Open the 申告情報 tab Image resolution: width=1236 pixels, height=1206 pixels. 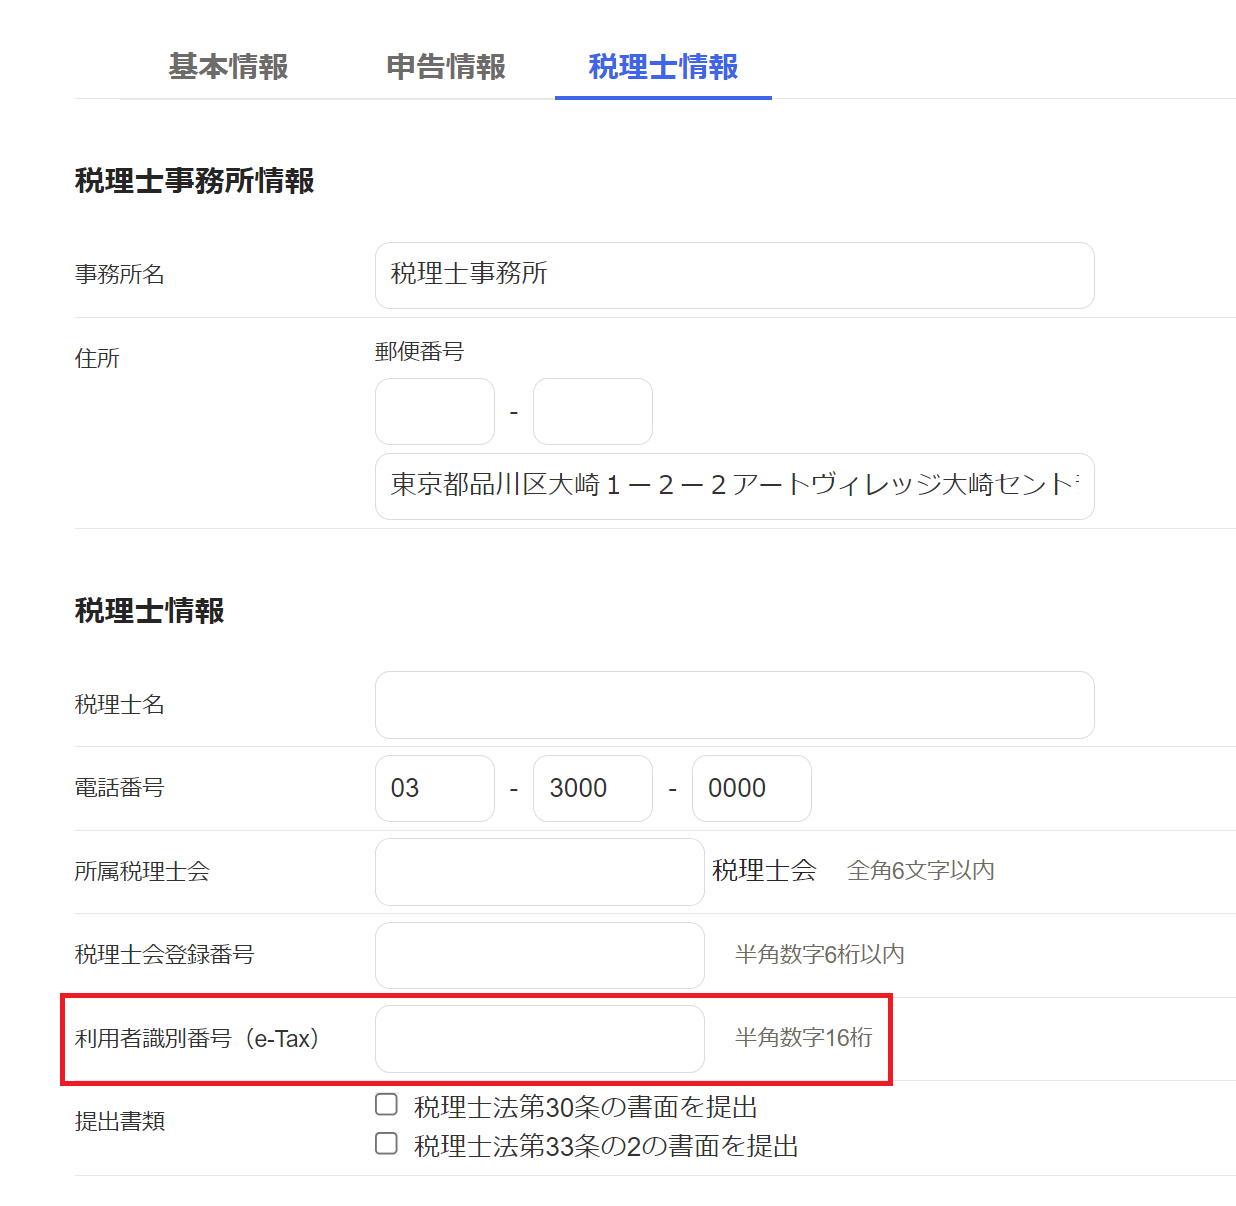pos(446,67)
